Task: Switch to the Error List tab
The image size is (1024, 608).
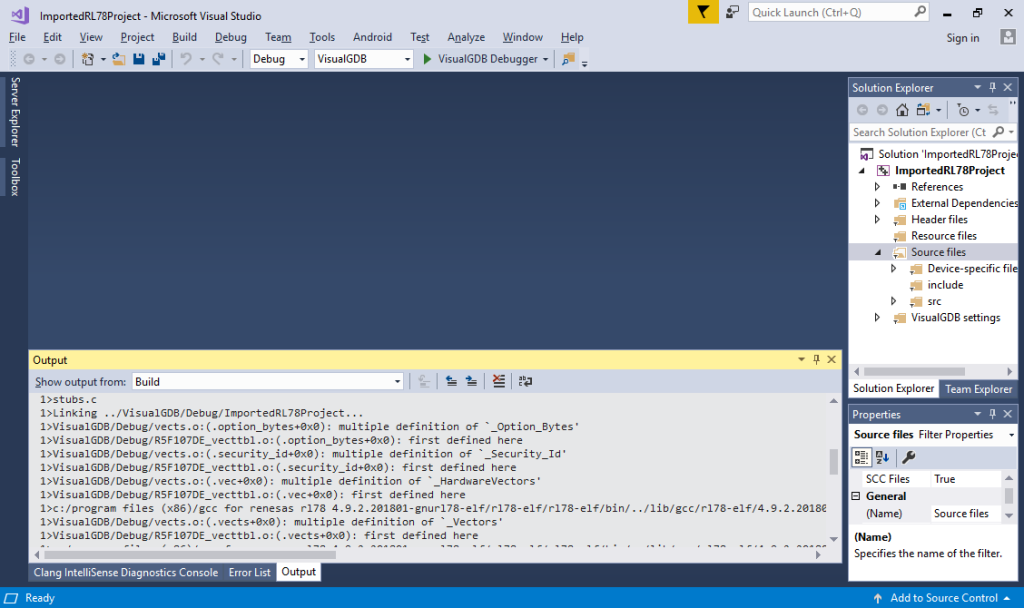Action: pyautogui.click(x=249, y=572)
